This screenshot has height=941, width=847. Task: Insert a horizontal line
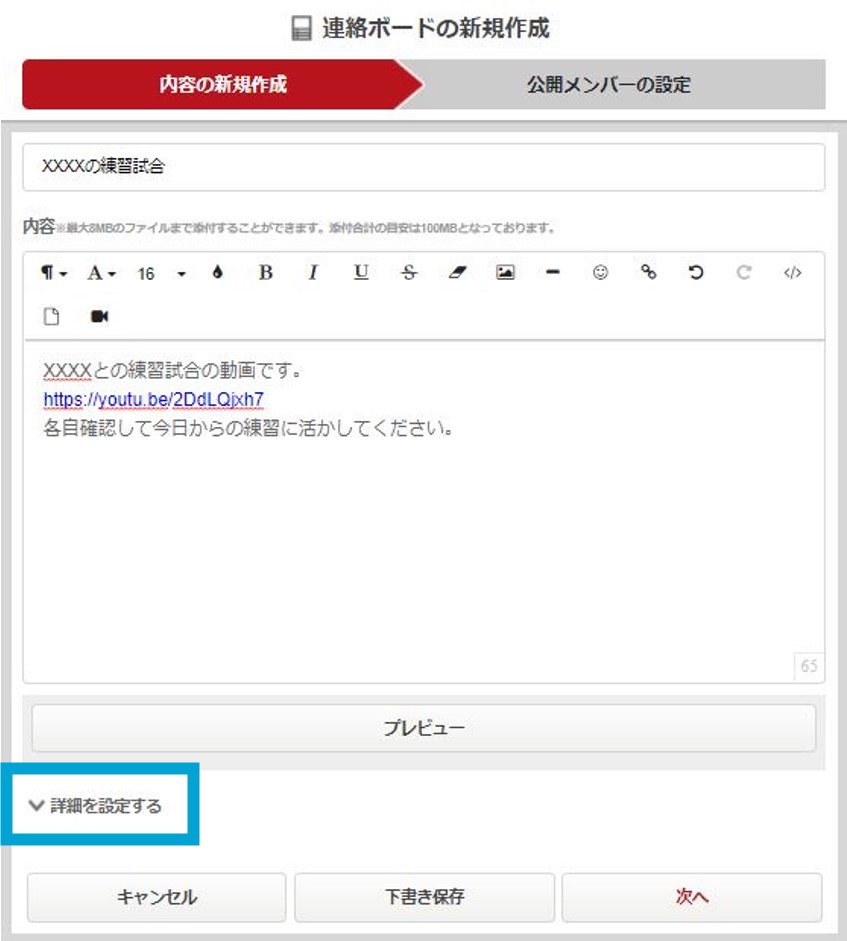coord(553,273)
